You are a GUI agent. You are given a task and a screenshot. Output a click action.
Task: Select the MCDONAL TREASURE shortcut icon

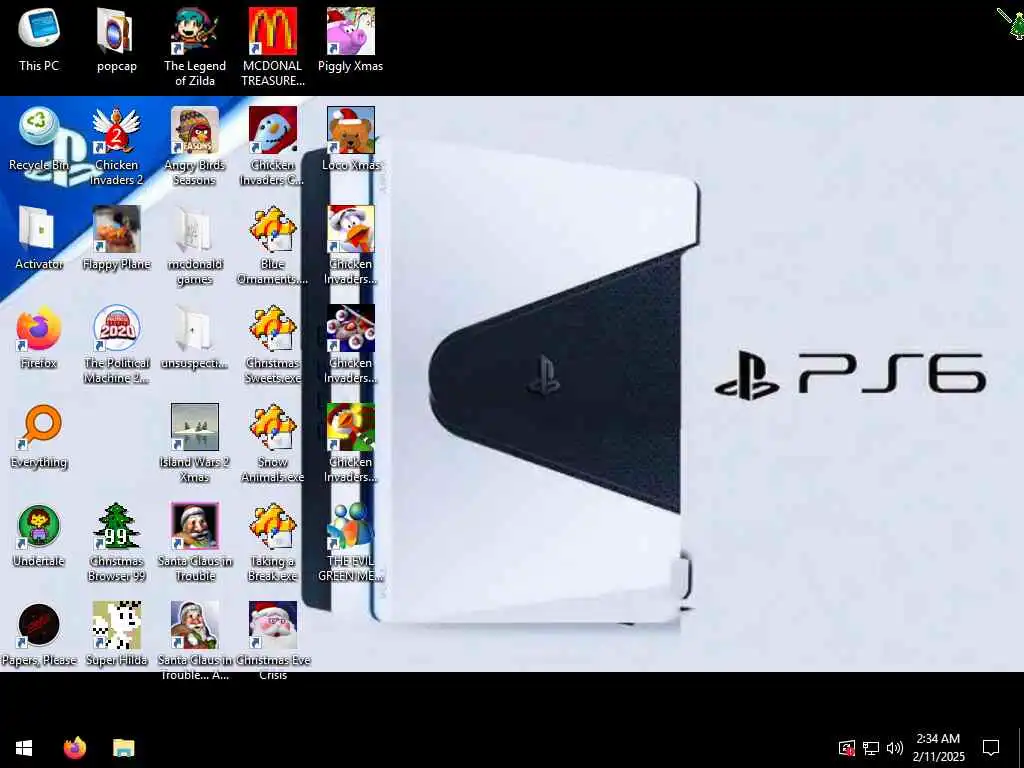click(272, 31)
